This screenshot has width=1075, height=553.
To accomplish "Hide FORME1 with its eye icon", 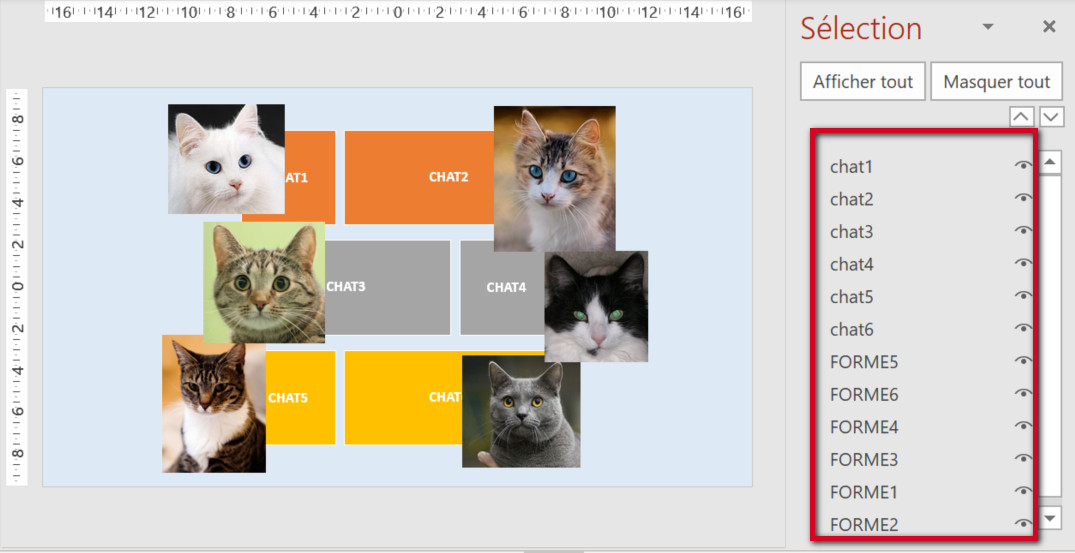I will (x=1022, y=491).
